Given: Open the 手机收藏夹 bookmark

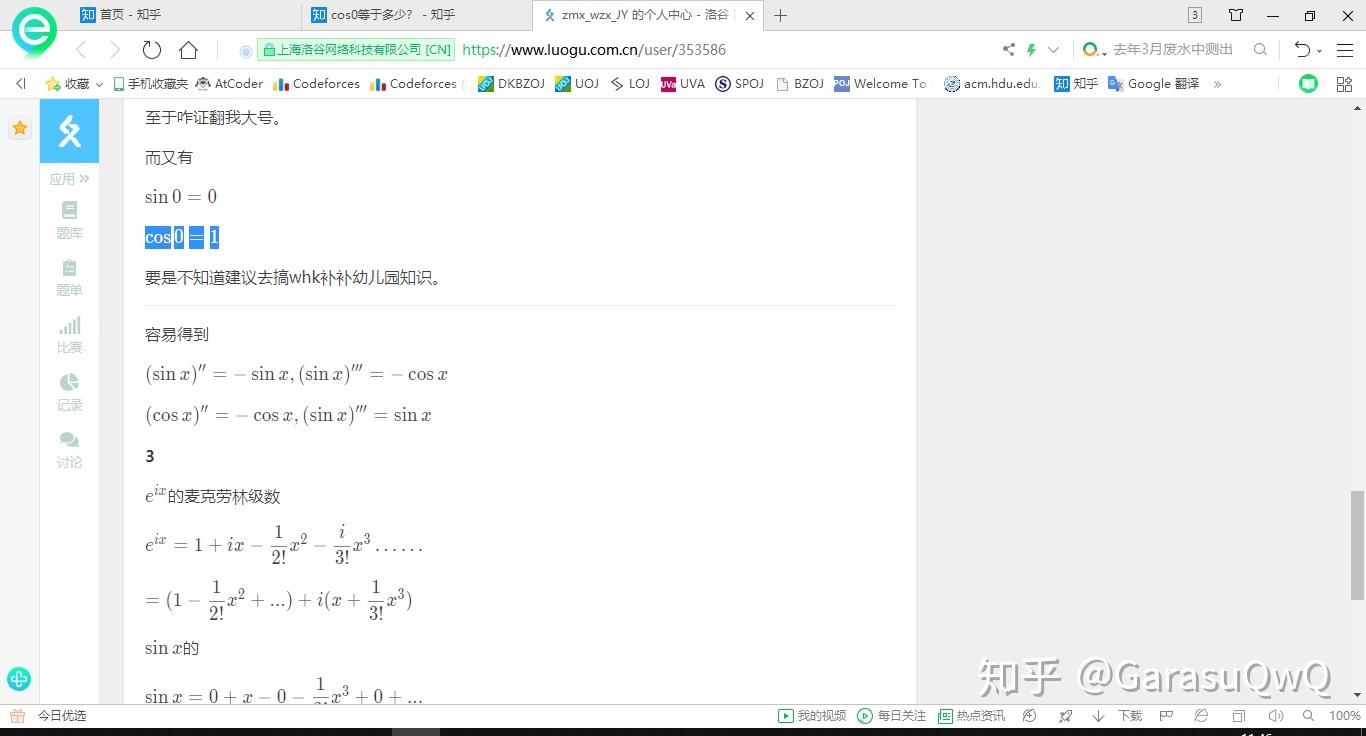Looking at the screenshot, I should tap(151, 84).
